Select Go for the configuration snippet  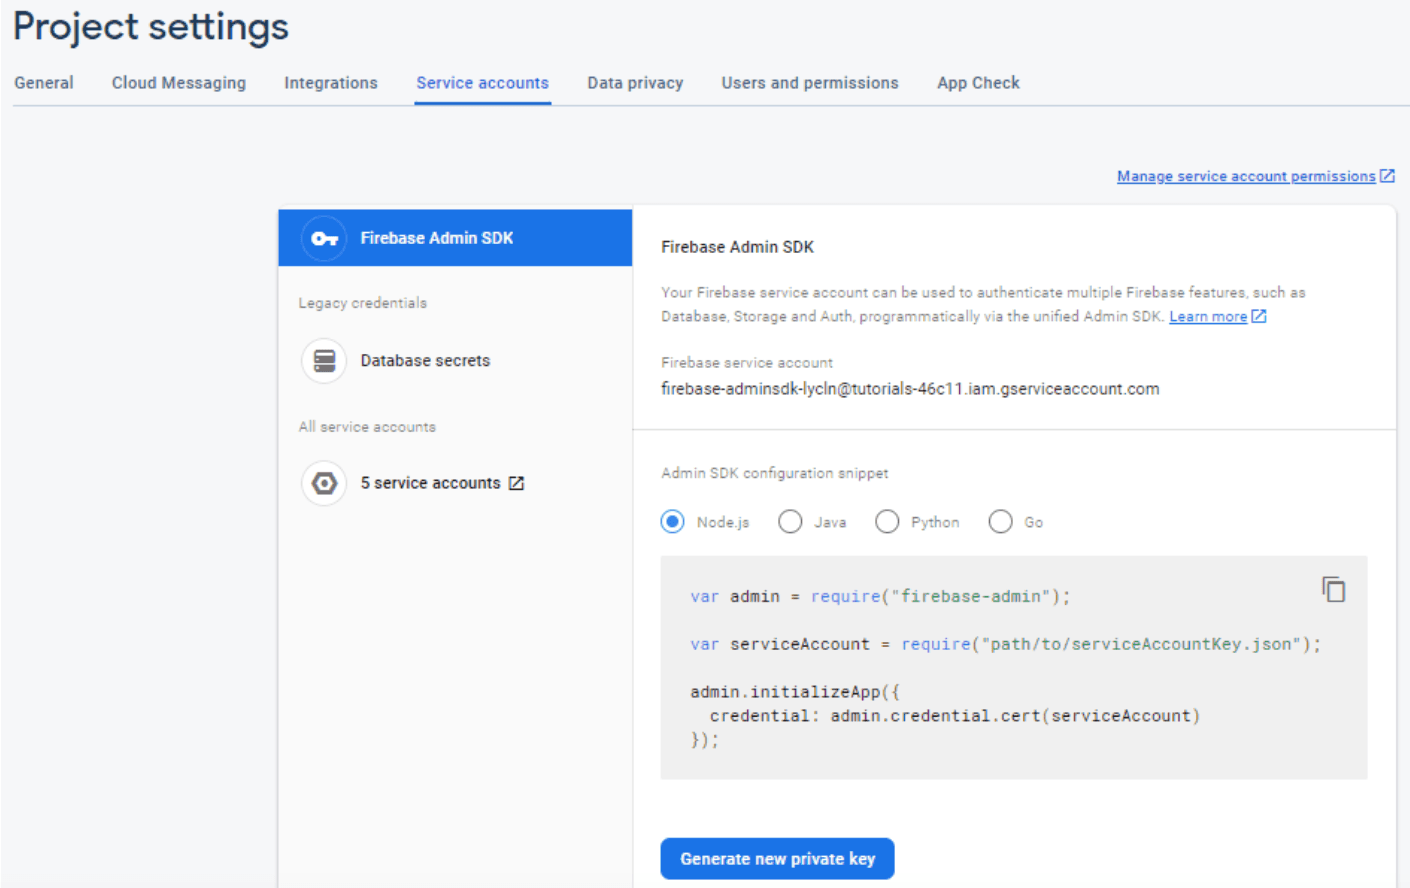1000,521
